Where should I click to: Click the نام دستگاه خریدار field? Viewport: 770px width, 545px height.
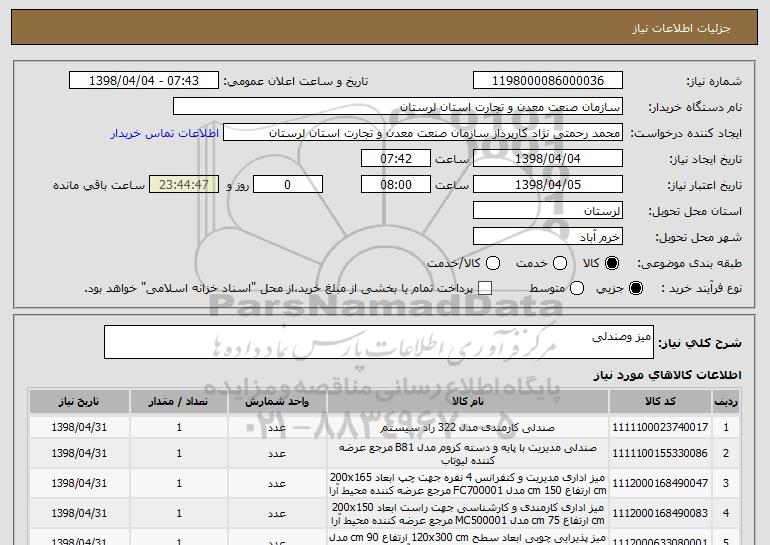[x=398, y=107]
